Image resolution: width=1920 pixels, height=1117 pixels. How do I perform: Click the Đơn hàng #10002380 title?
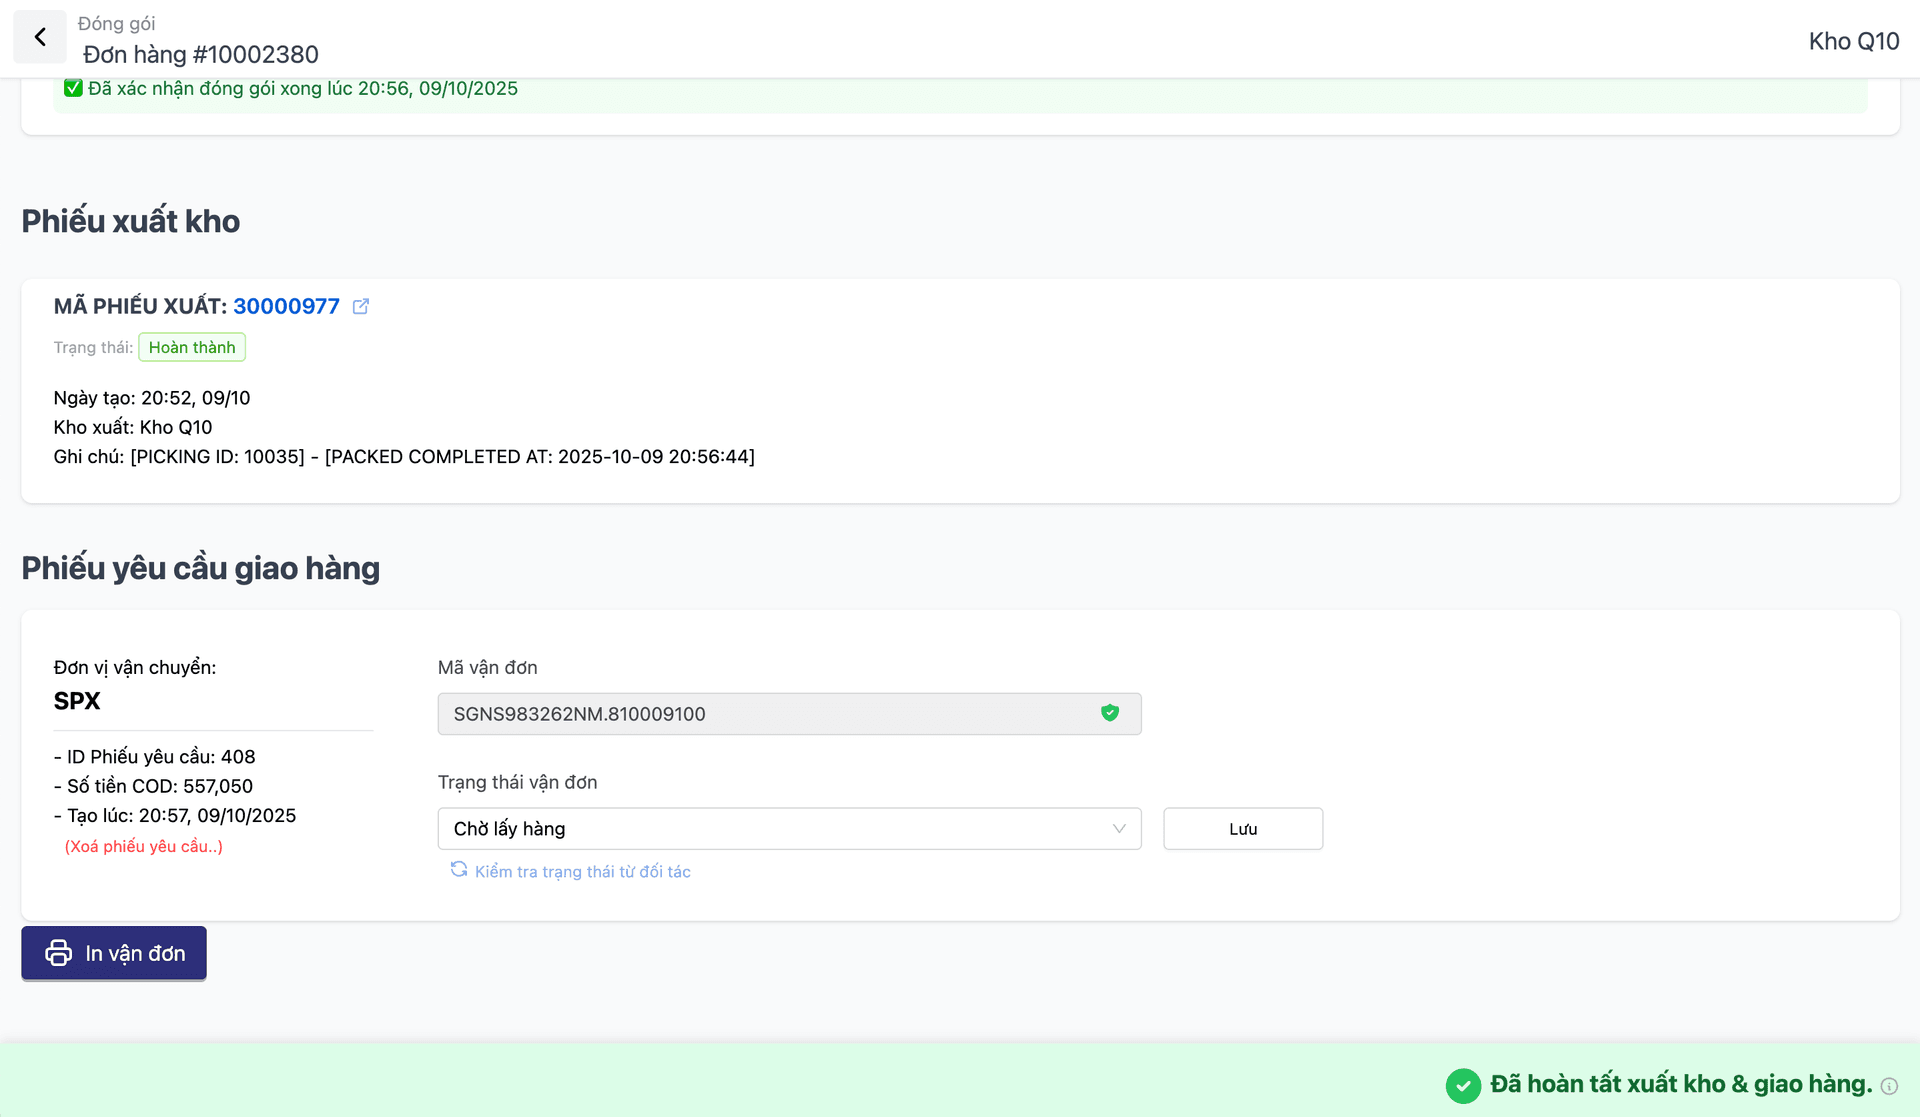click(x=201, y=54)
